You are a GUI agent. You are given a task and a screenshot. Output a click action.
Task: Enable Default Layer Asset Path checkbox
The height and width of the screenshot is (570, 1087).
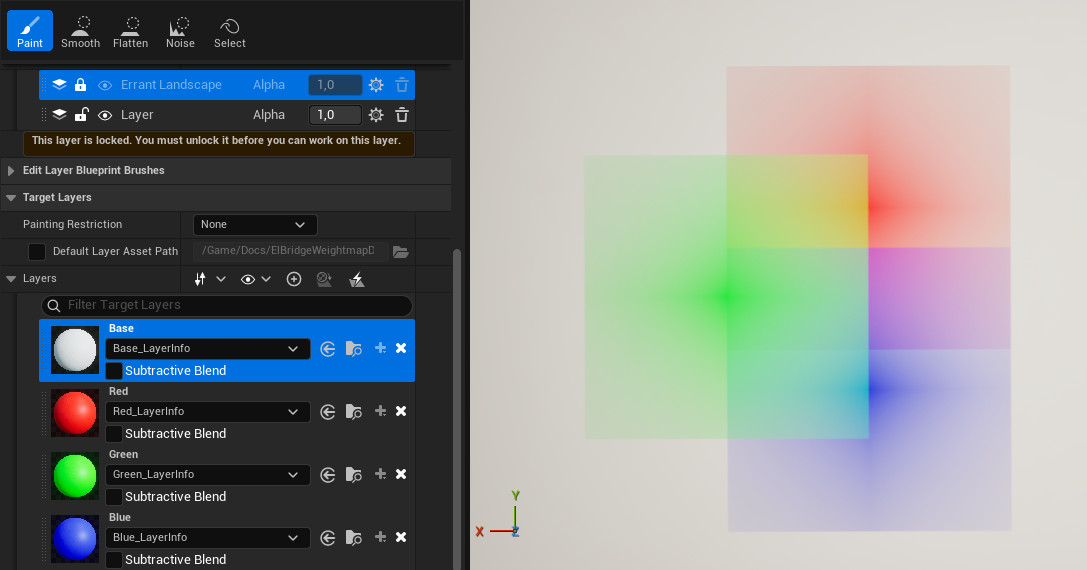(x=37, y=251)
